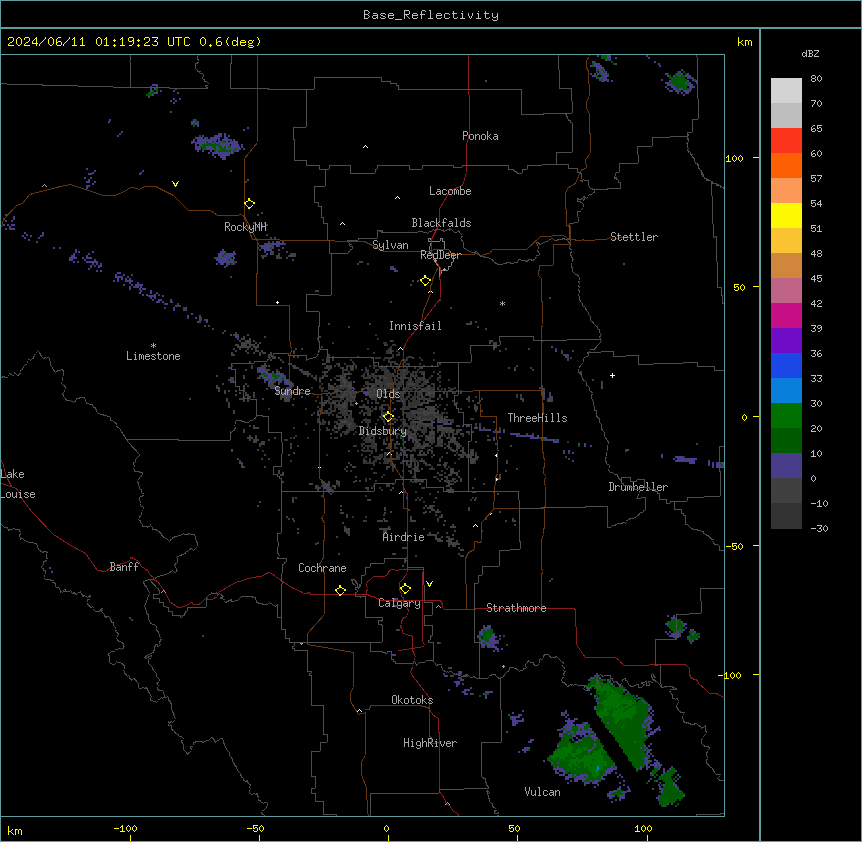This screenshot has width=862, height=842.
Task: Click the Sundre label
Action: coord(292,391)
